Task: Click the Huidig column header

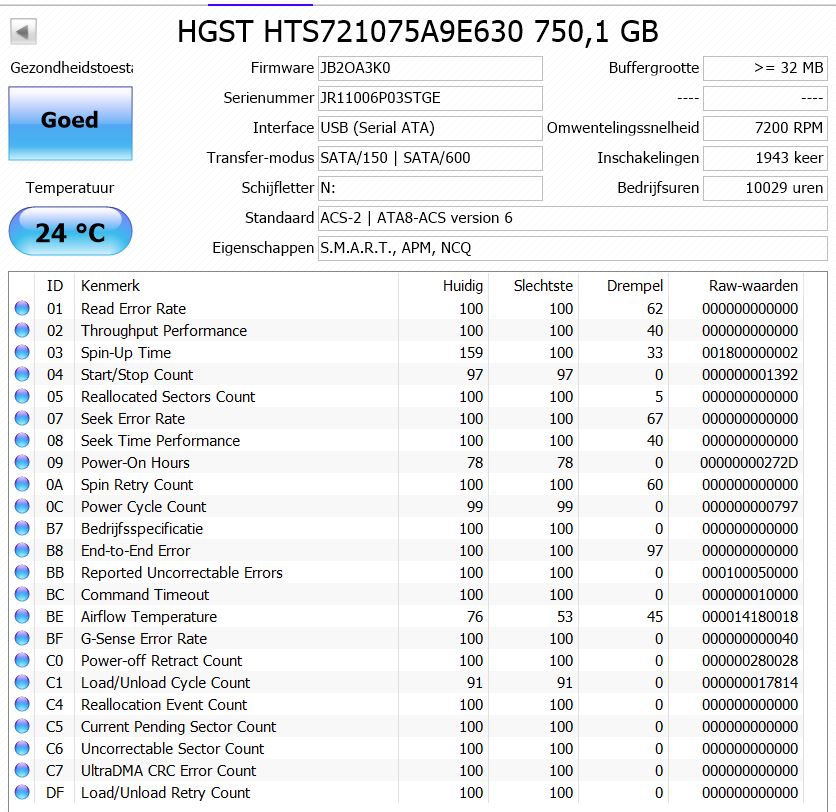Action: pyautogui.click(x=463, y=286)
